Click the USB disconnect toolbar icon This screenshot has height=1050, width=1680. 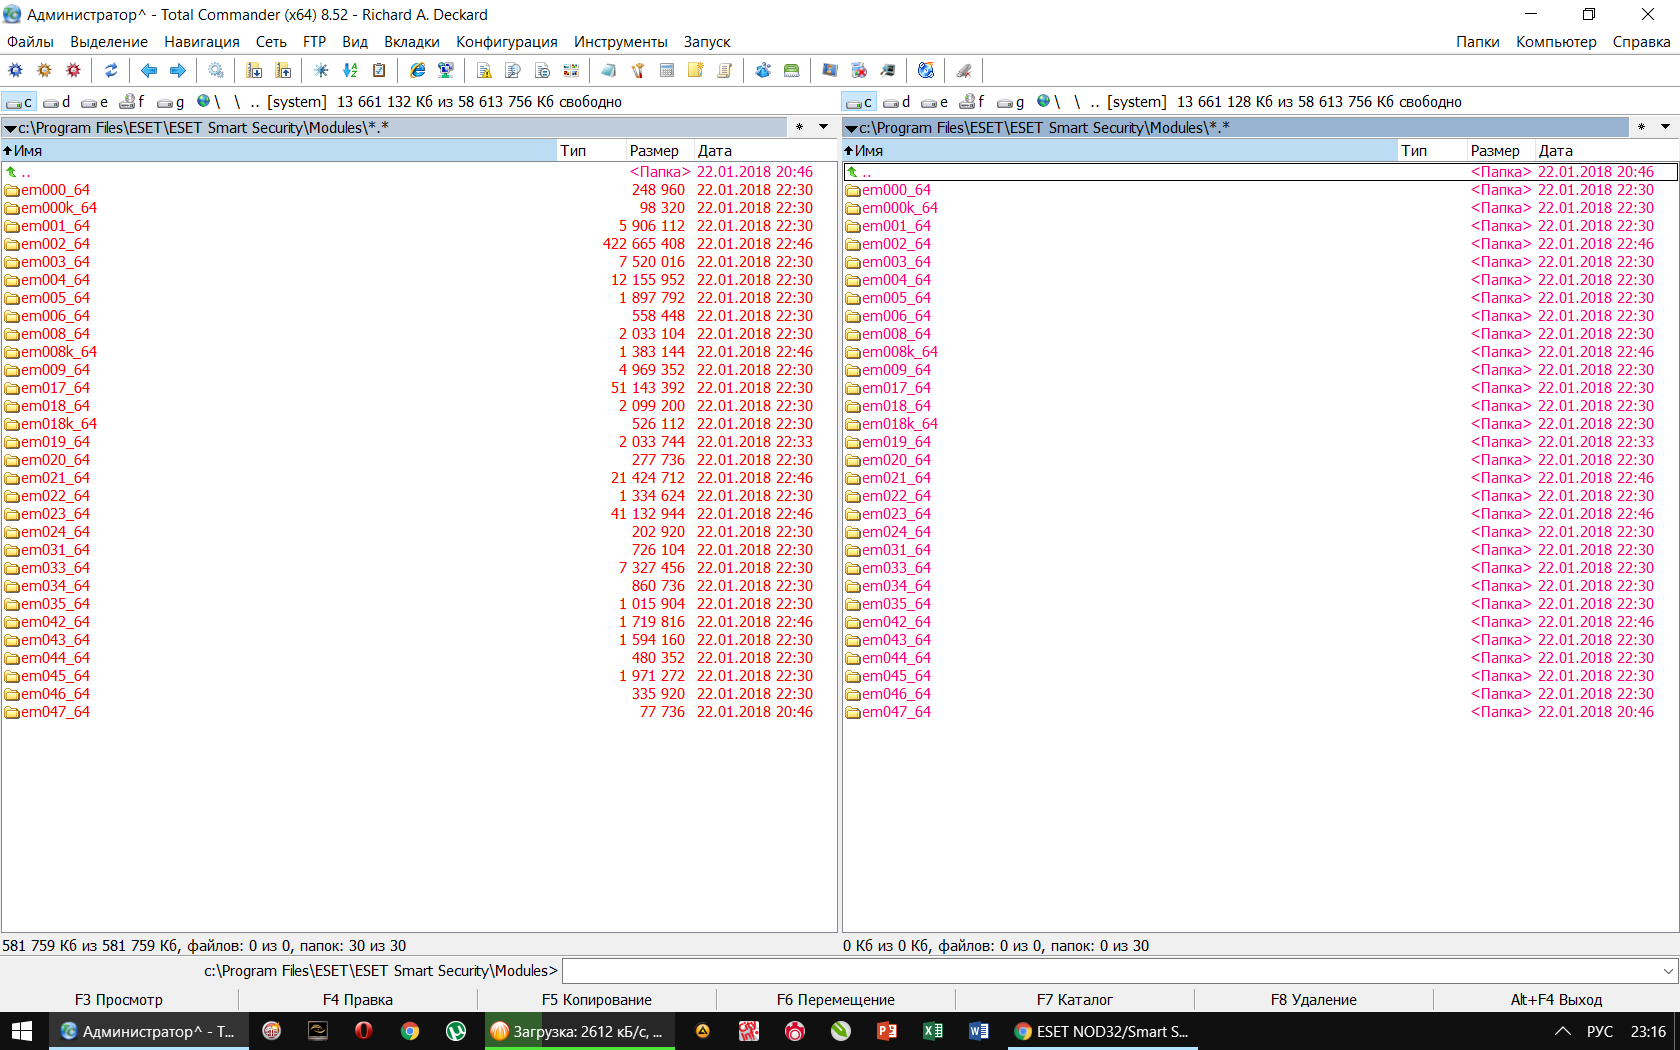[964, 70]
